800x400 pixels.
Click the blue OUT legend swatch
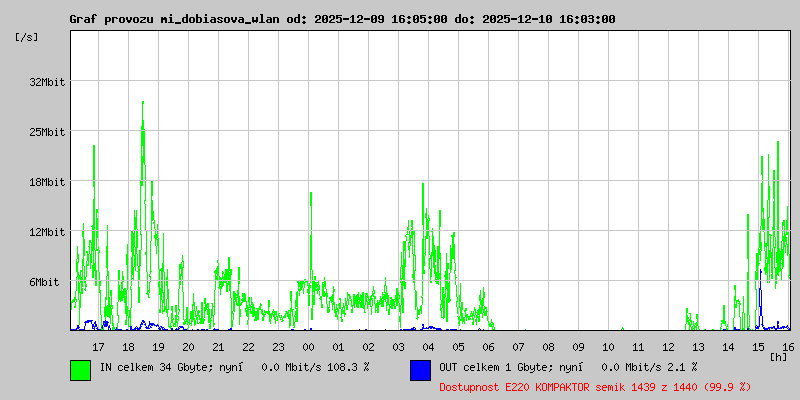coord(420,370)
